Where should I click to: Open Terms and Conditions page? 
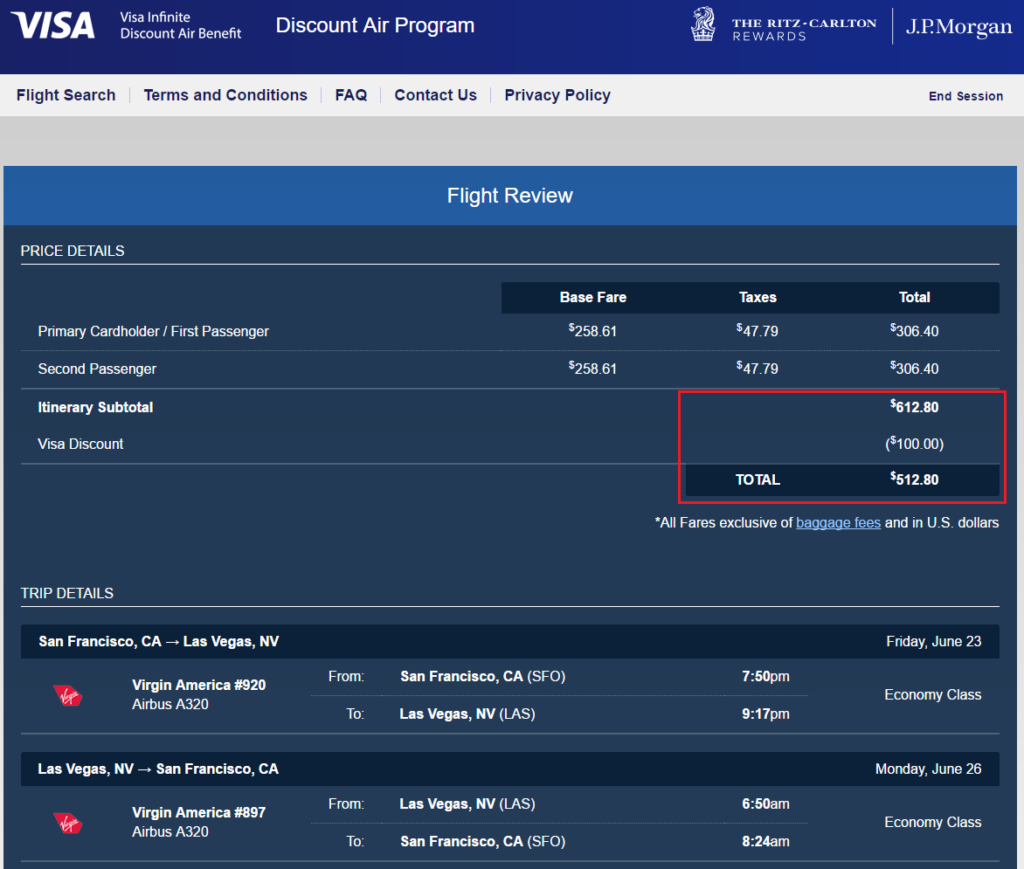pos(225,95)
